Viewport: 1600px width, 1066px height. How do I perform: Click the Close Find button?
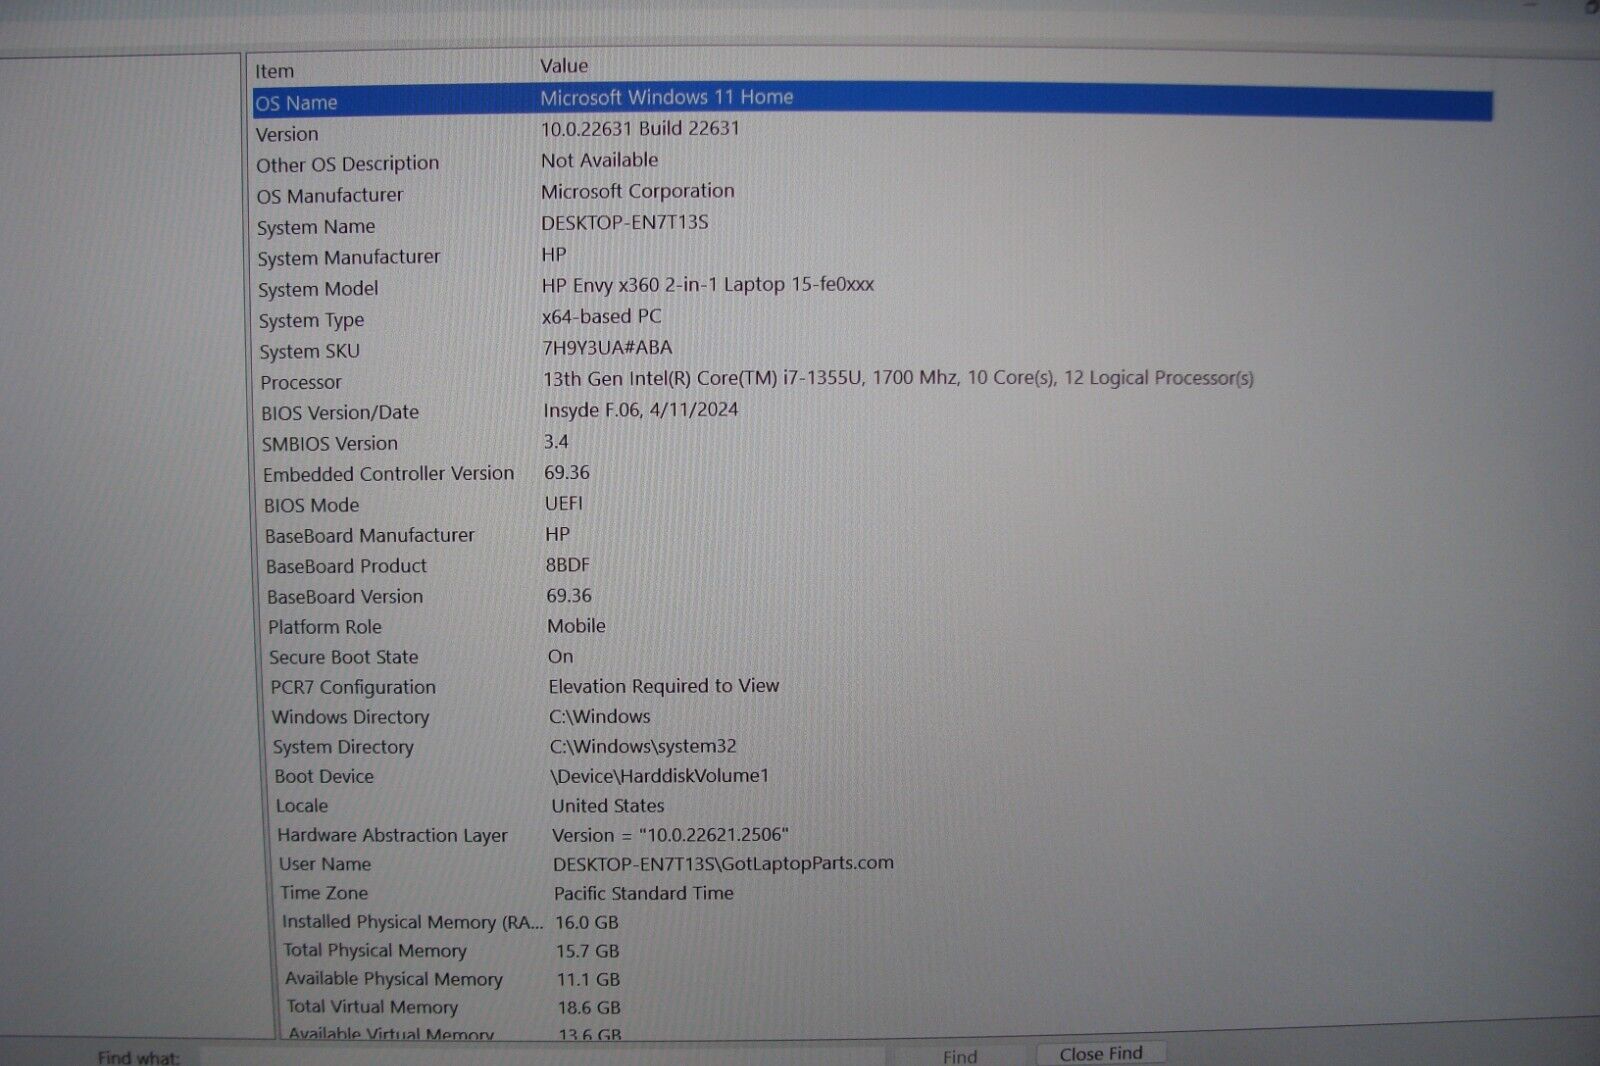[1101, 1054]
